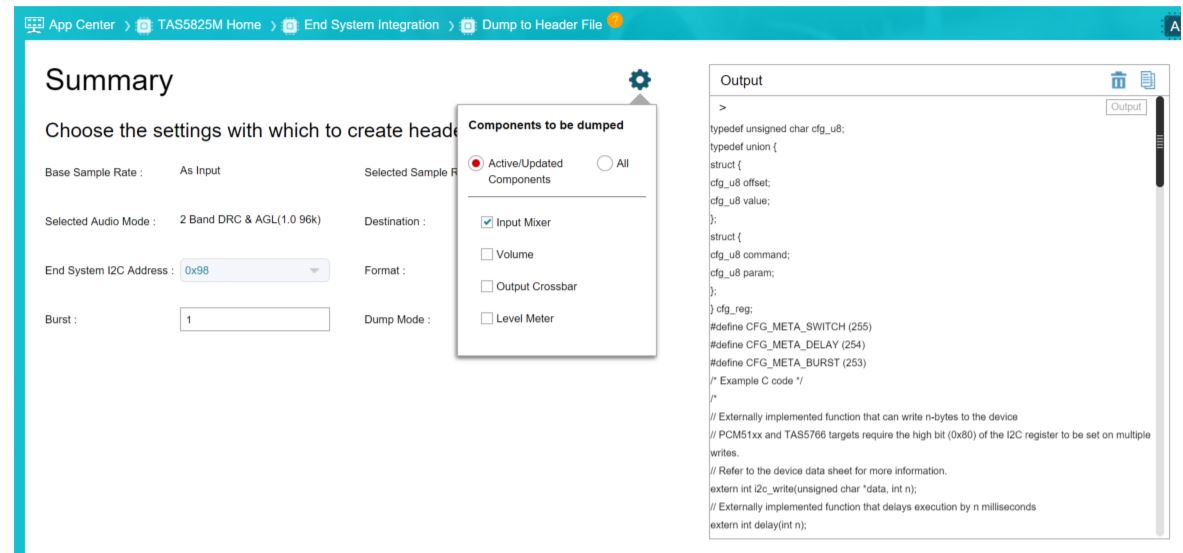1183x553 pixels.
Task: Uncheck the Input Mixer checkbox
Action: pyautogui.click(x=487, y=222)
